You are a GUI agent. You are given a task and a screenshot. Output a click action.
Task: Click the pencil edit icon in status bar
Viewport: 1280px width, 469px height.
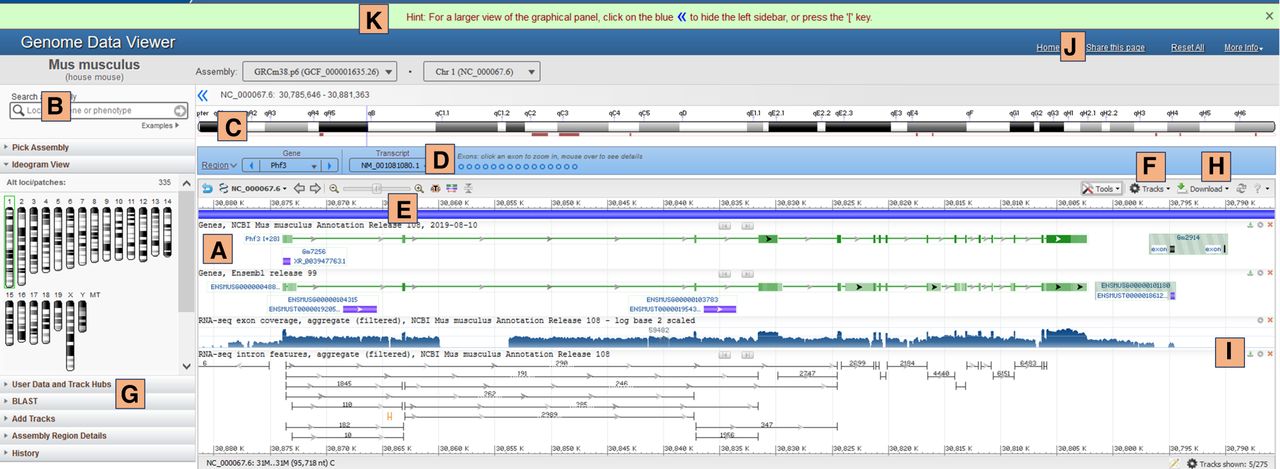coord(1175,463)
